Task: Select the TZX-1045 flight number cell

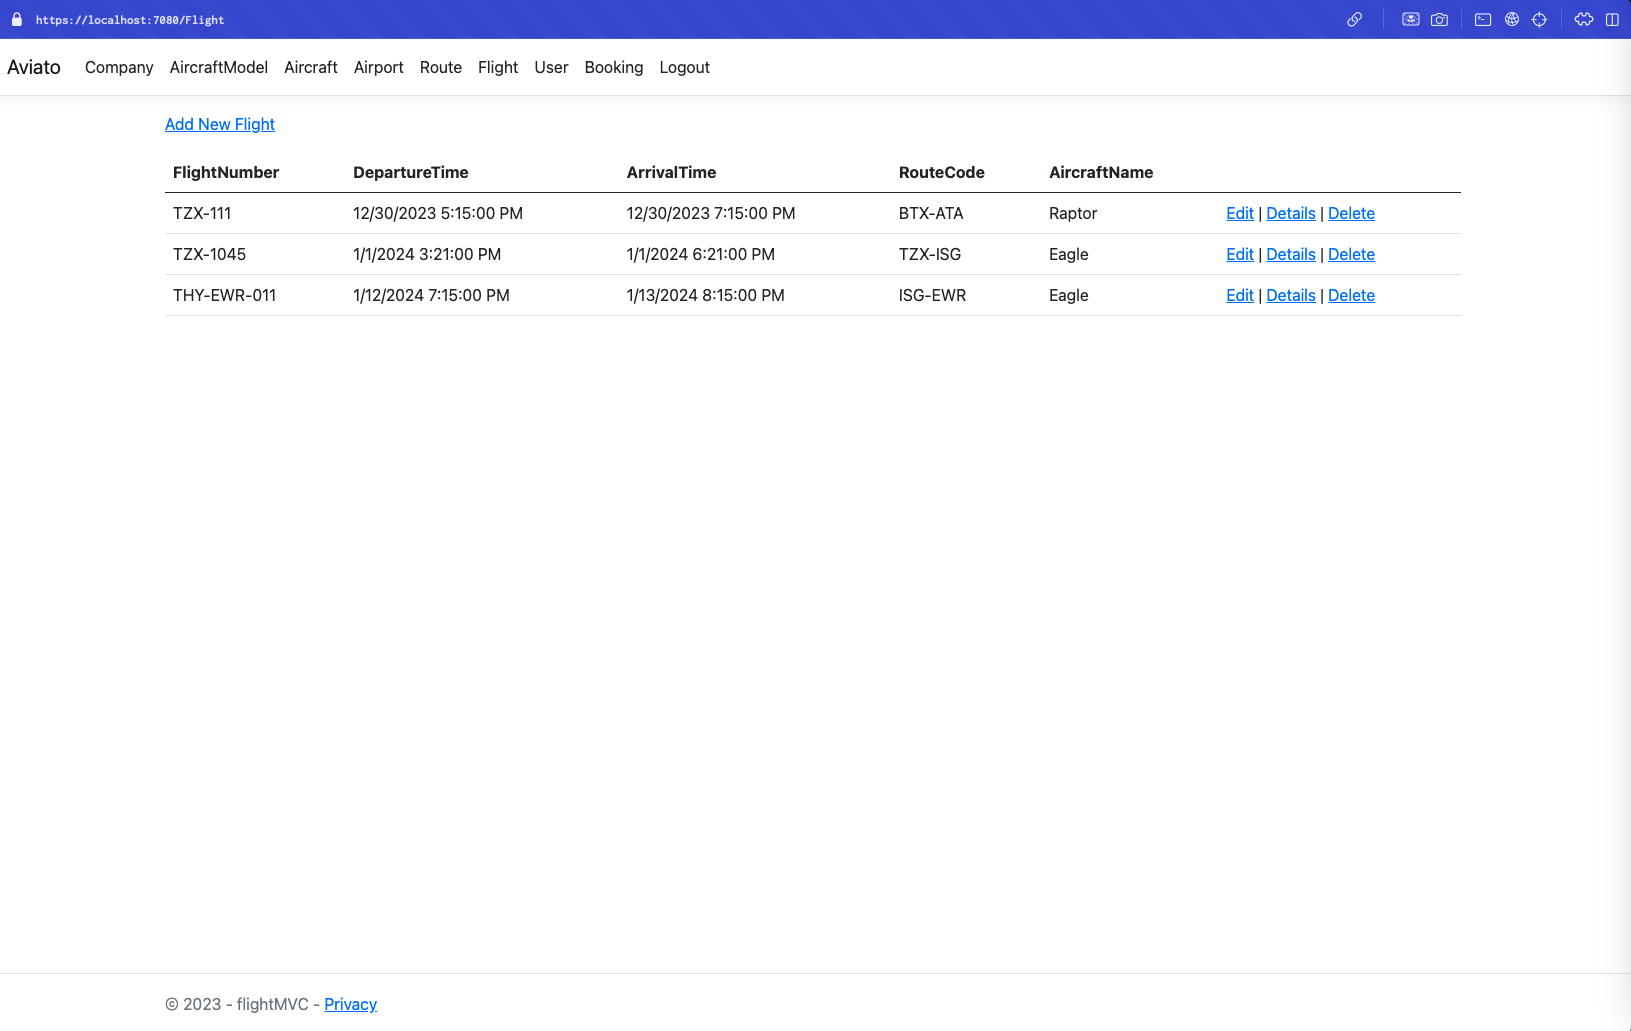Action: click(x=209, y=254)
